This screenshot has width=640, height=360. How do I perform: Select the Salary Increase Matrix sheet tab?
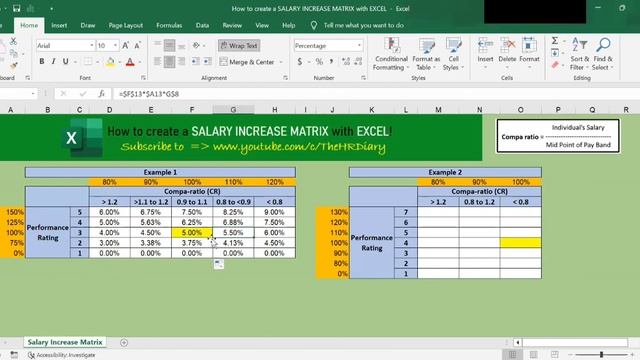[65, 342]
